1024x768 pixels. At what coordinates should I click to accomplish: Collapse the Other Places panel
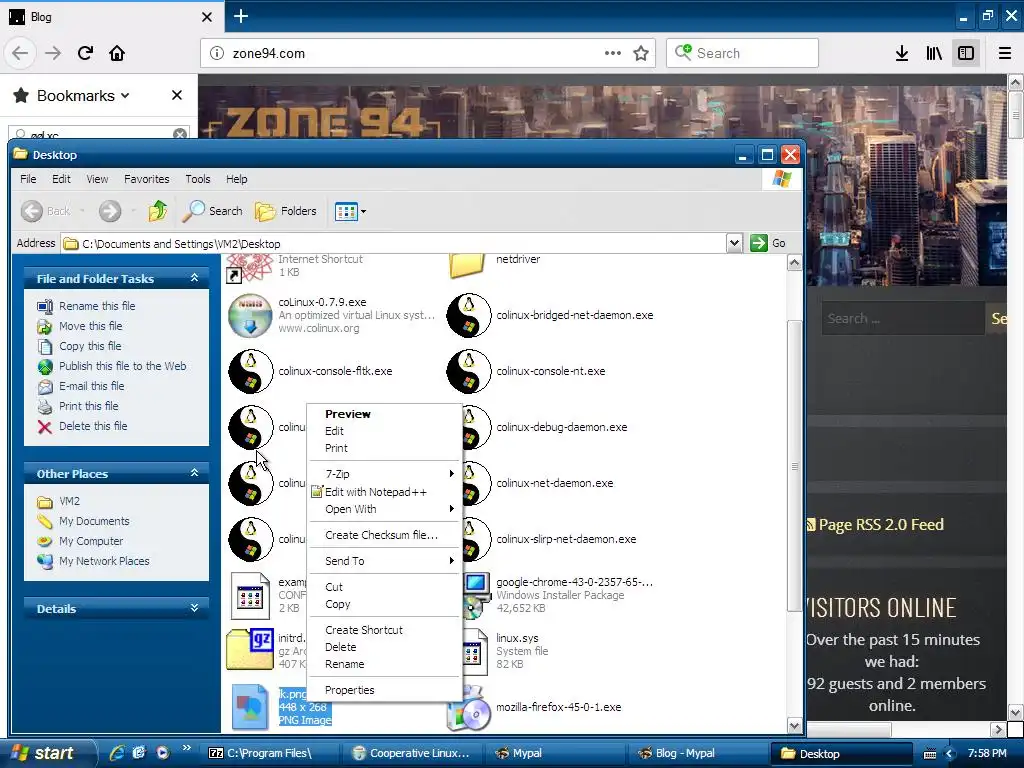194,473
